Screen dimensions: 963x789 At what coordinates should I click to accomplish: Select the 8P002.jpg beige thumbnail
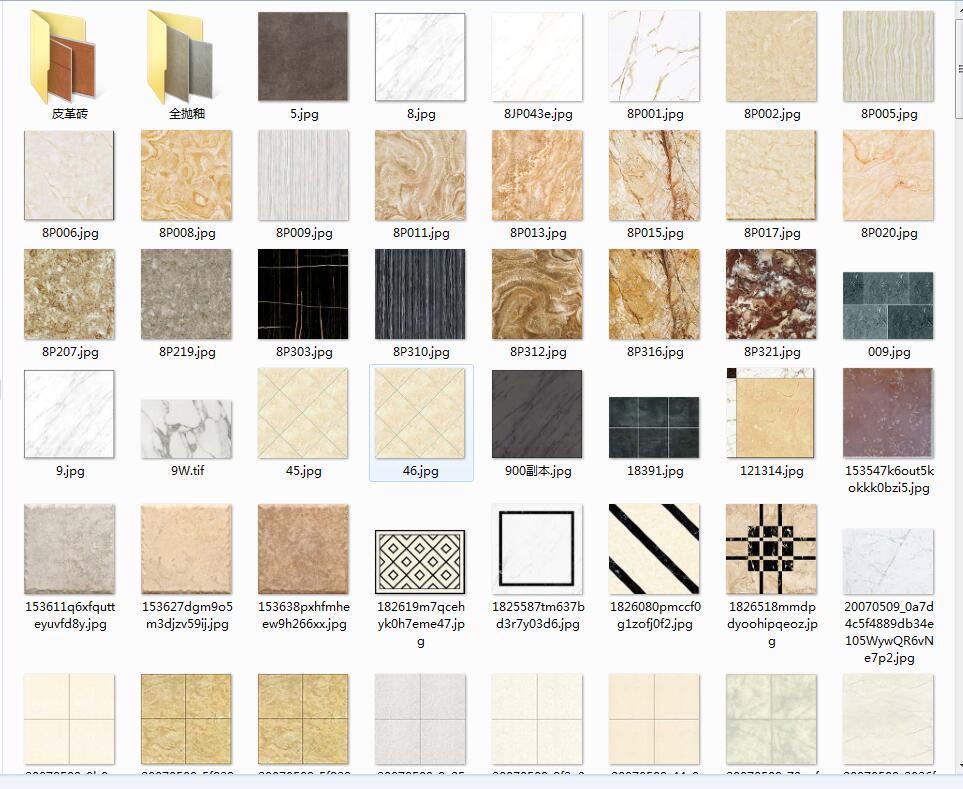[x=771, y=56]
